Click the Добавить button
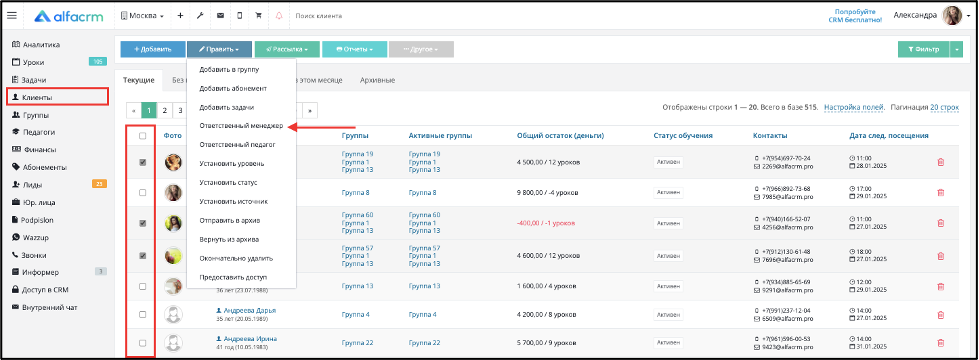Image resolution: width=979 pixels, height=360 pixels. pos(153,49)
